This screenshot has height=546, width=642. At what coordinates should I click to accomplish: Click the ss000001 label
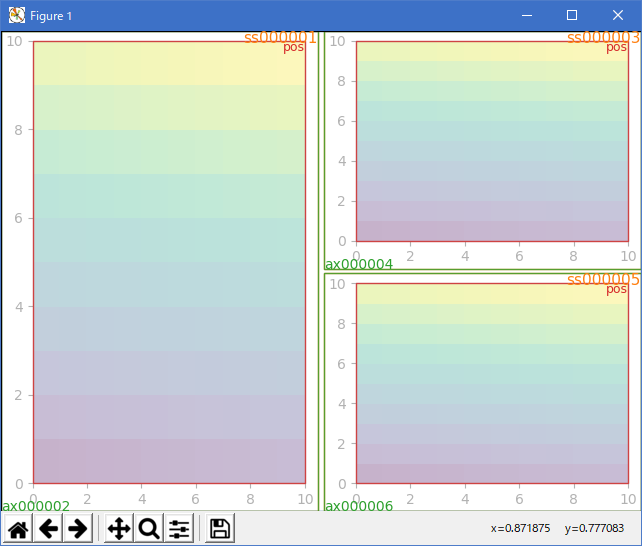click(280, 38)
